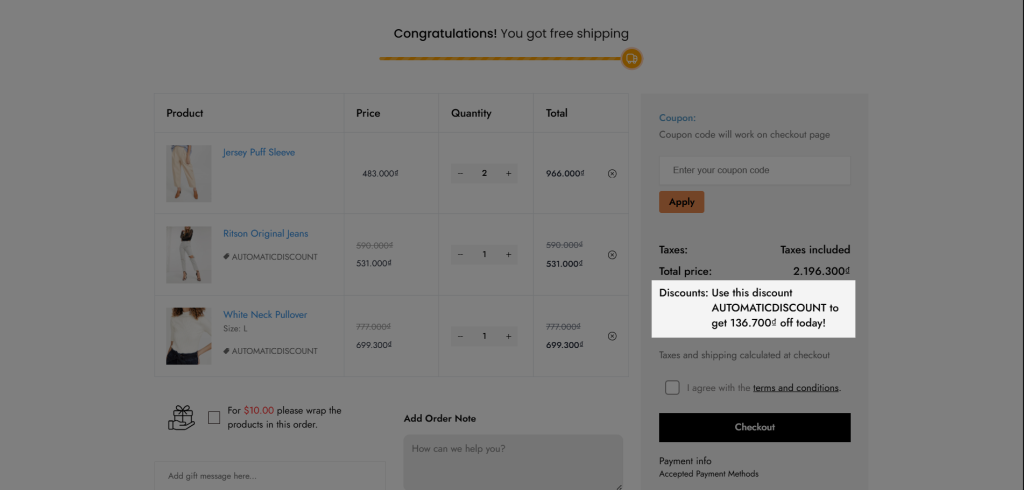Open the terms and conditions link
The width and height of the screenshot is (1024, 490).
click(x=795, y=387)
